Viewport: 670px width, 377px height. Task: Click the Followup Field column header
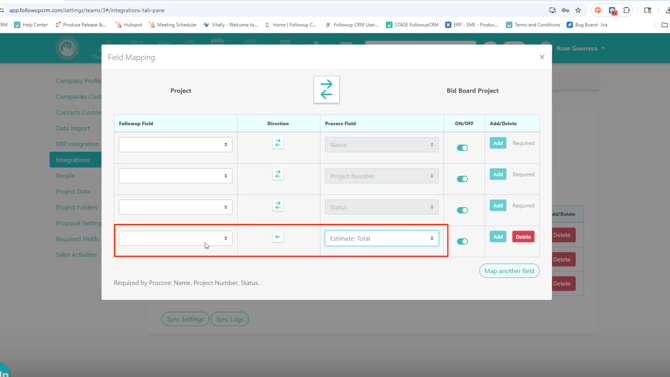click(x=136, y=124)
